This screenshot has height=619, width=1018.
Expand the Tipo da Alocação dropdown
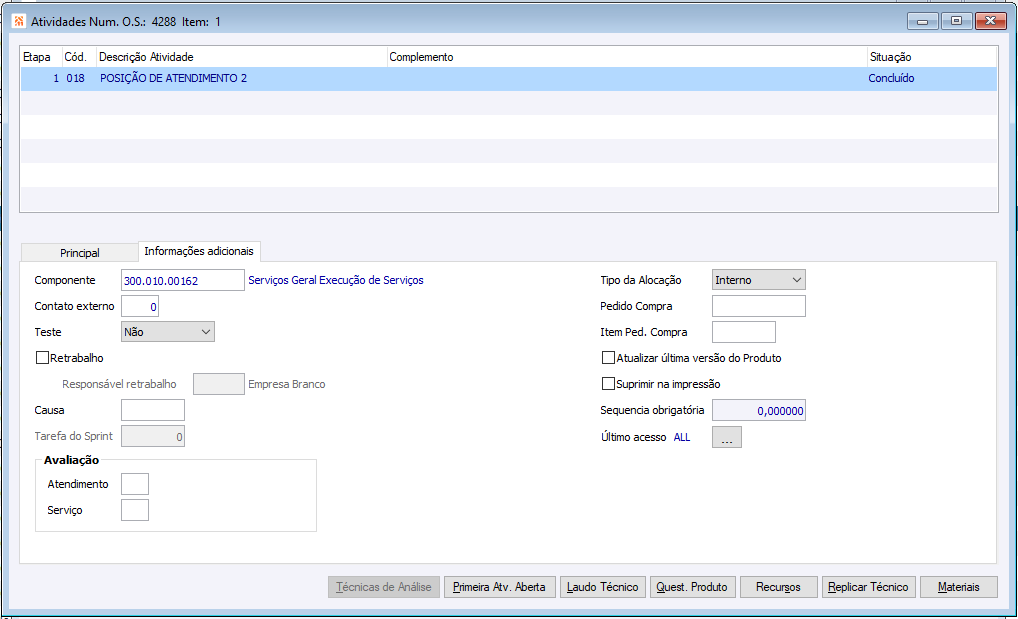click(x=758, y=280)
